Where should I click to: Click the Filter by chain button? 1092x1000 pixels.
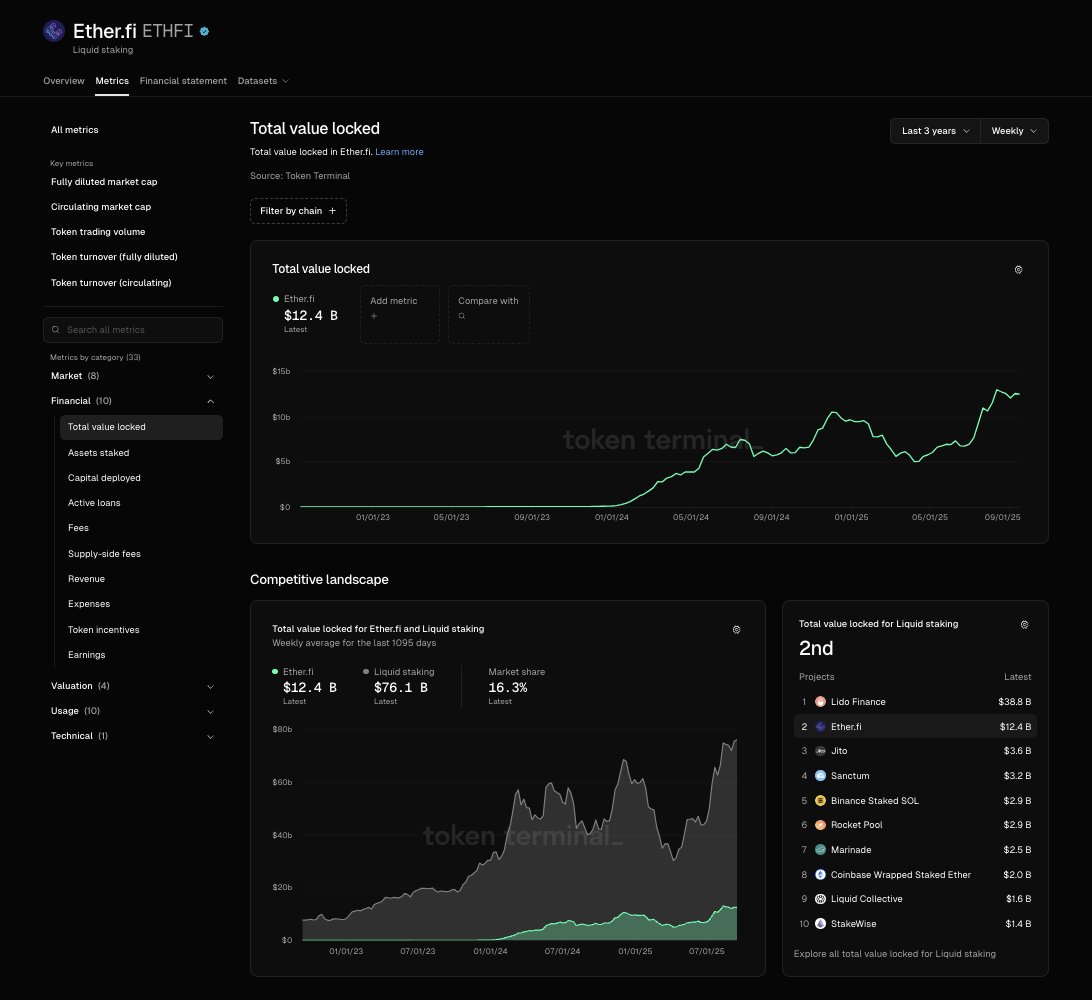(298, 211)
